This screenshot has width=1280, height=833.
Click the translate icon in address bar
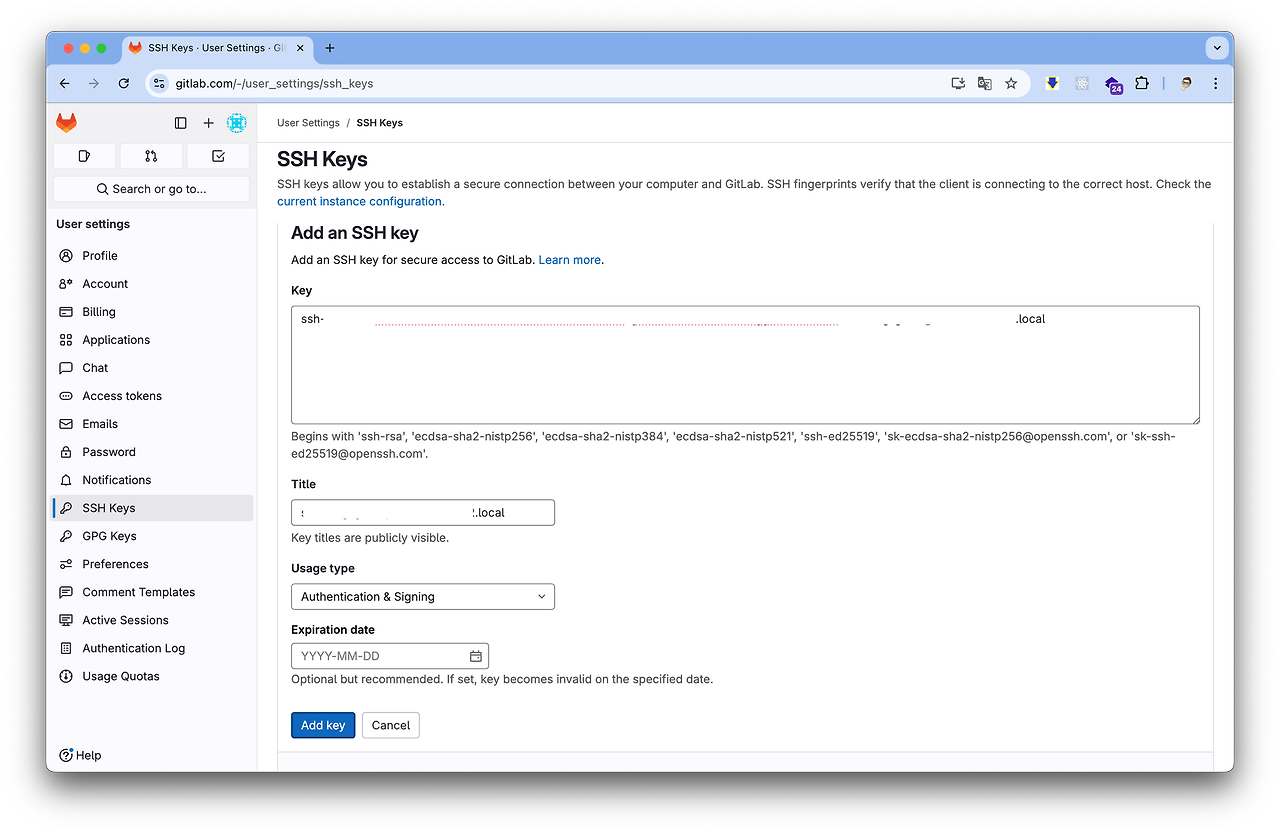click(984, 83)
